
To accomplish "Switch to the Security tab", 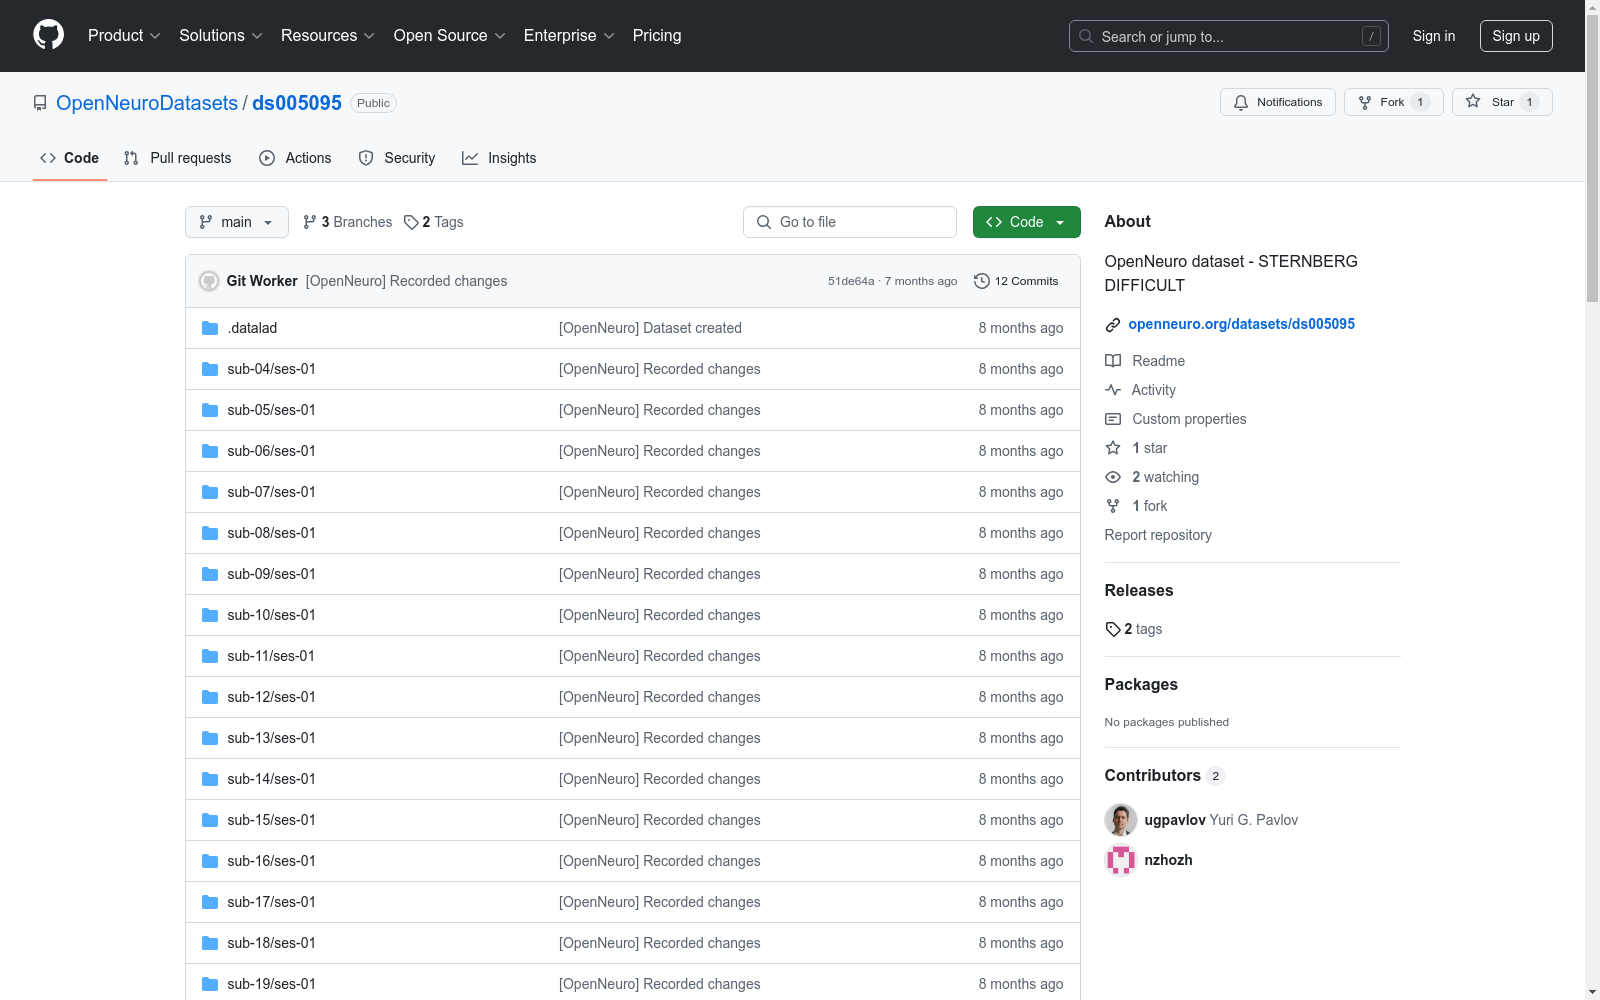I will (x=397, y=158).
